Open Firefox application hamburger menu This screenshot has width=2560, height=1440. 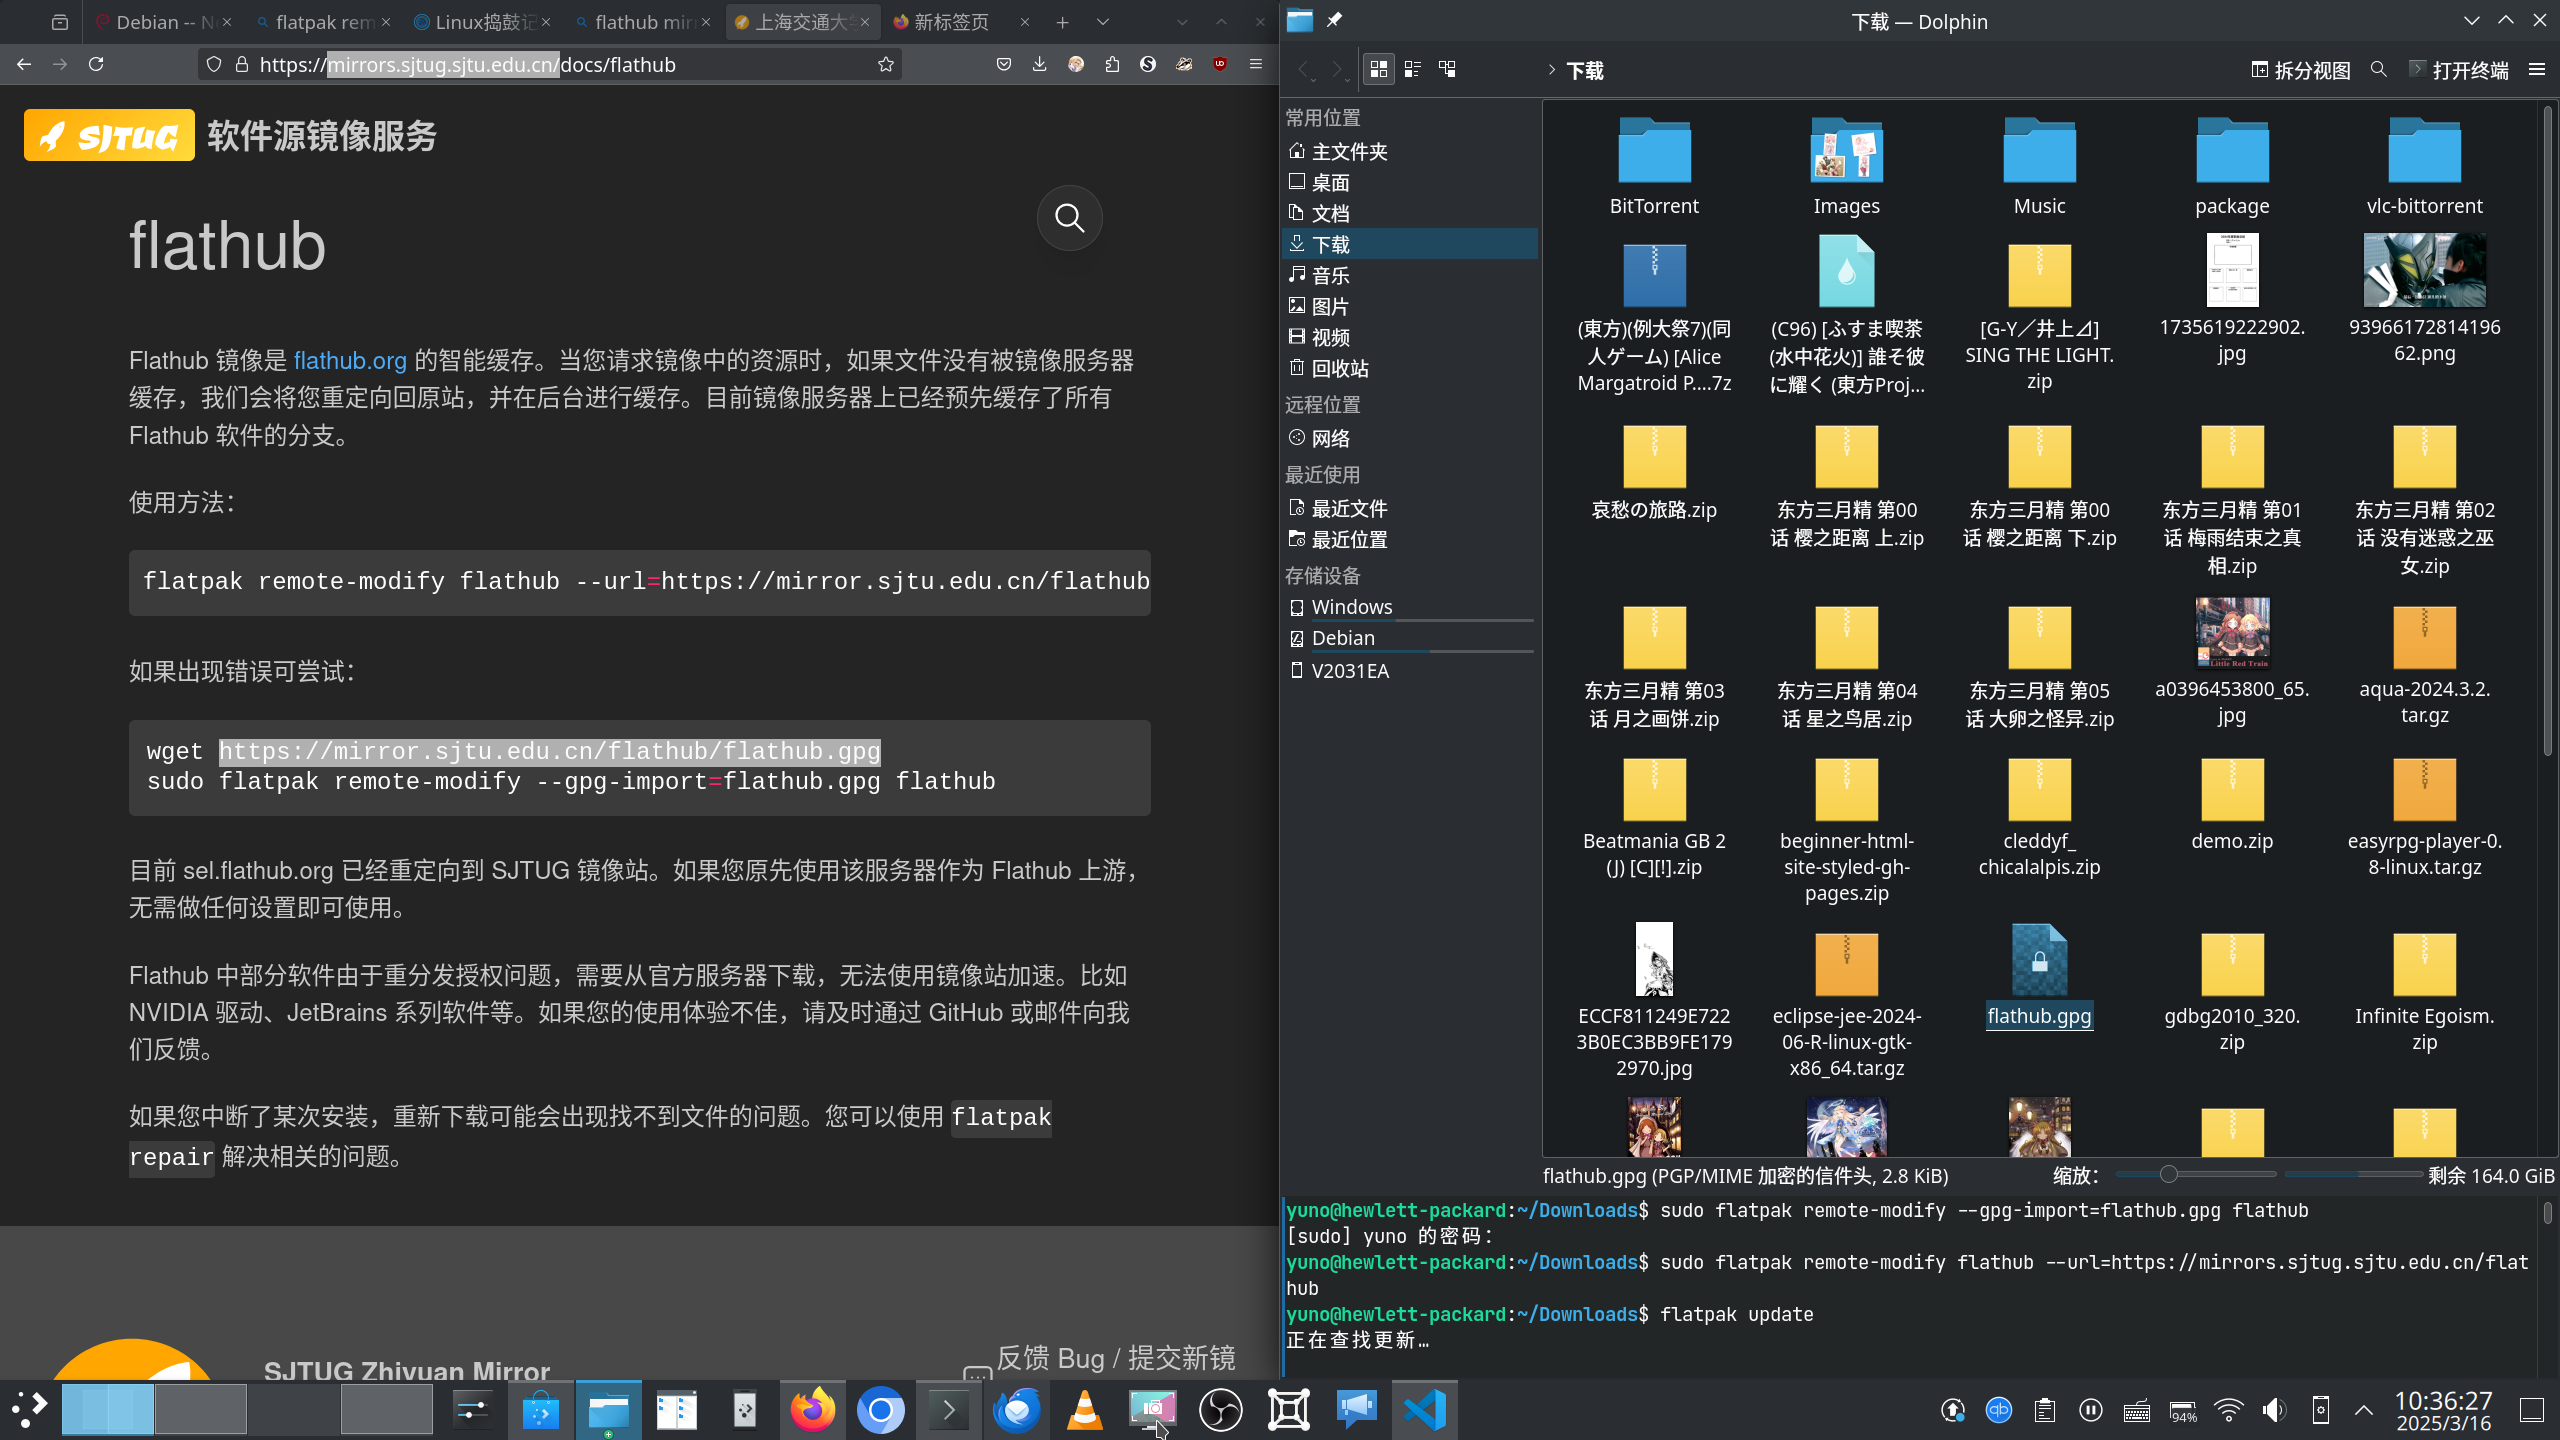[x=1256, y=64]
